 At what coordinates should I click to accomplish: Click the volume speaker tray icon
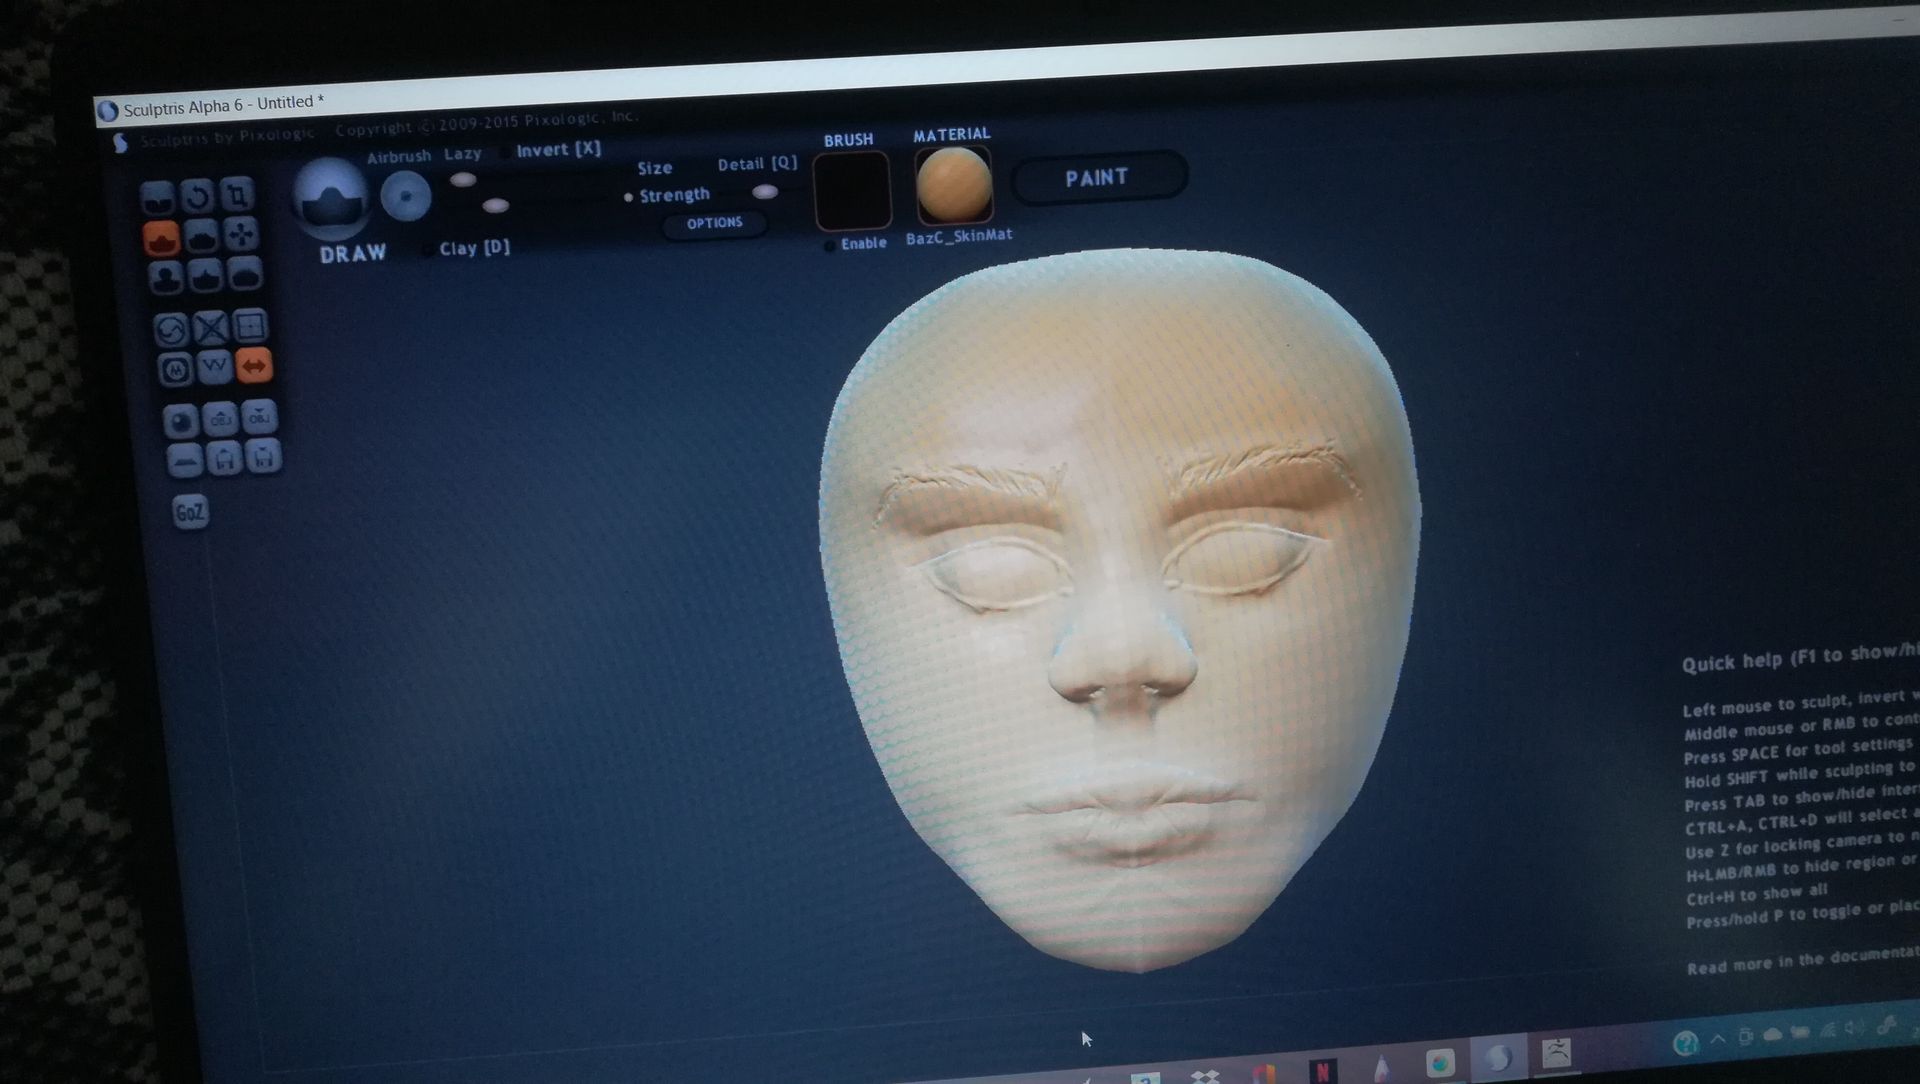(x=1854, y=1028)
